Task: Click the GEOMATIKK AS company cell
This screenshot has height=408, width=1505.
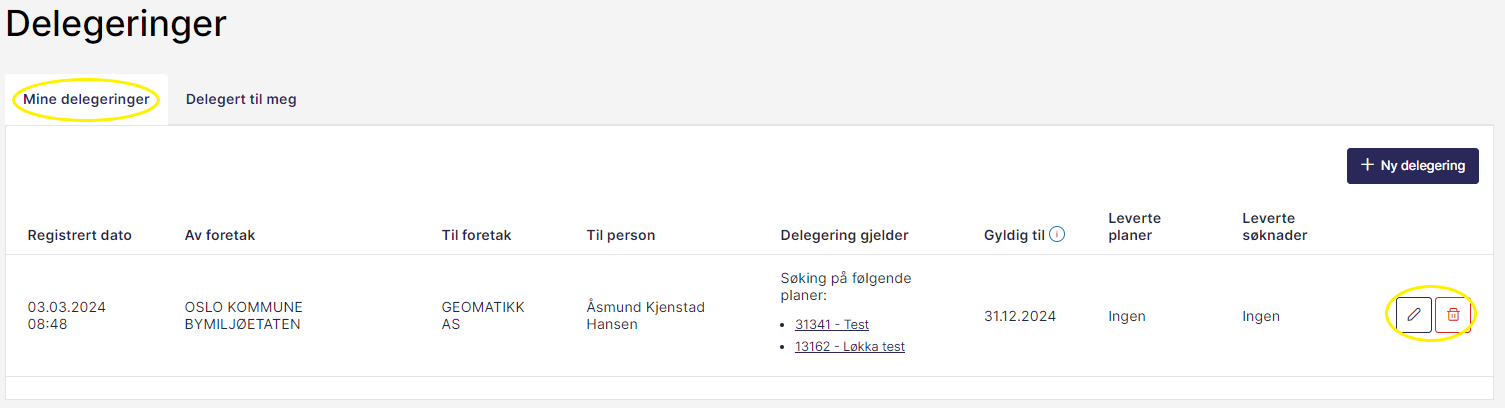Action: pyautogui.click(x=483, y=316)
